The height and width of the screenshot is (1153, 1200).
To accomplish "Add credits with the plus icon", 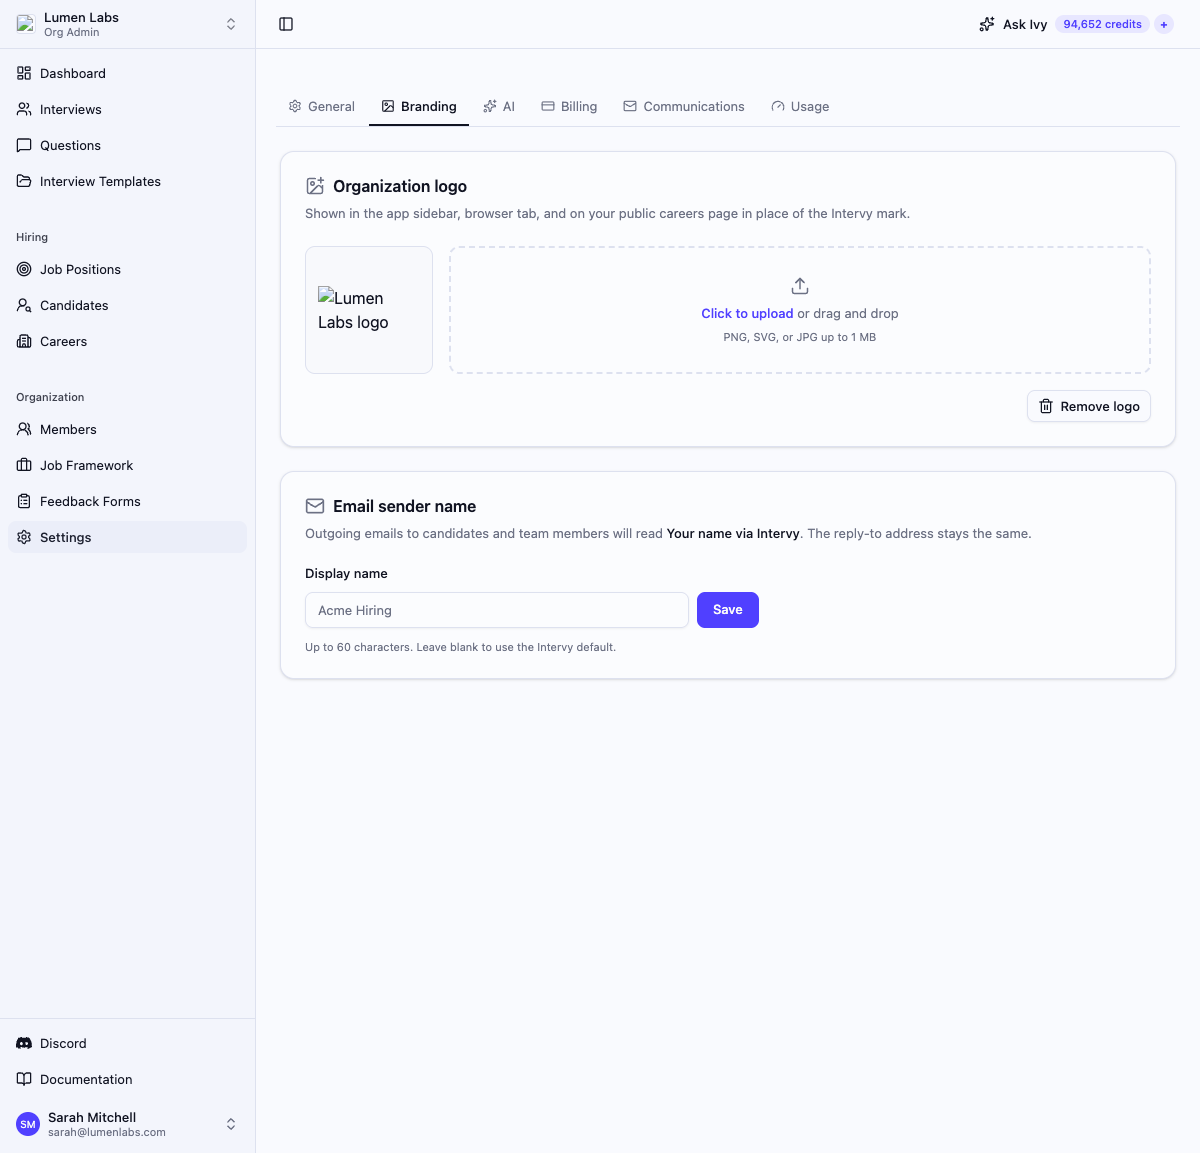I will [1164, 24].
